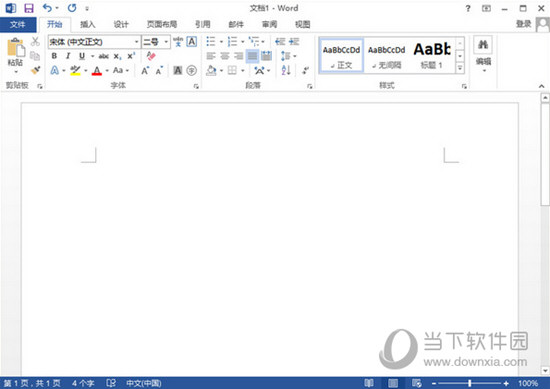Open the font name dropdown
This screenshot has height=389, width=550.
point(136,42)
